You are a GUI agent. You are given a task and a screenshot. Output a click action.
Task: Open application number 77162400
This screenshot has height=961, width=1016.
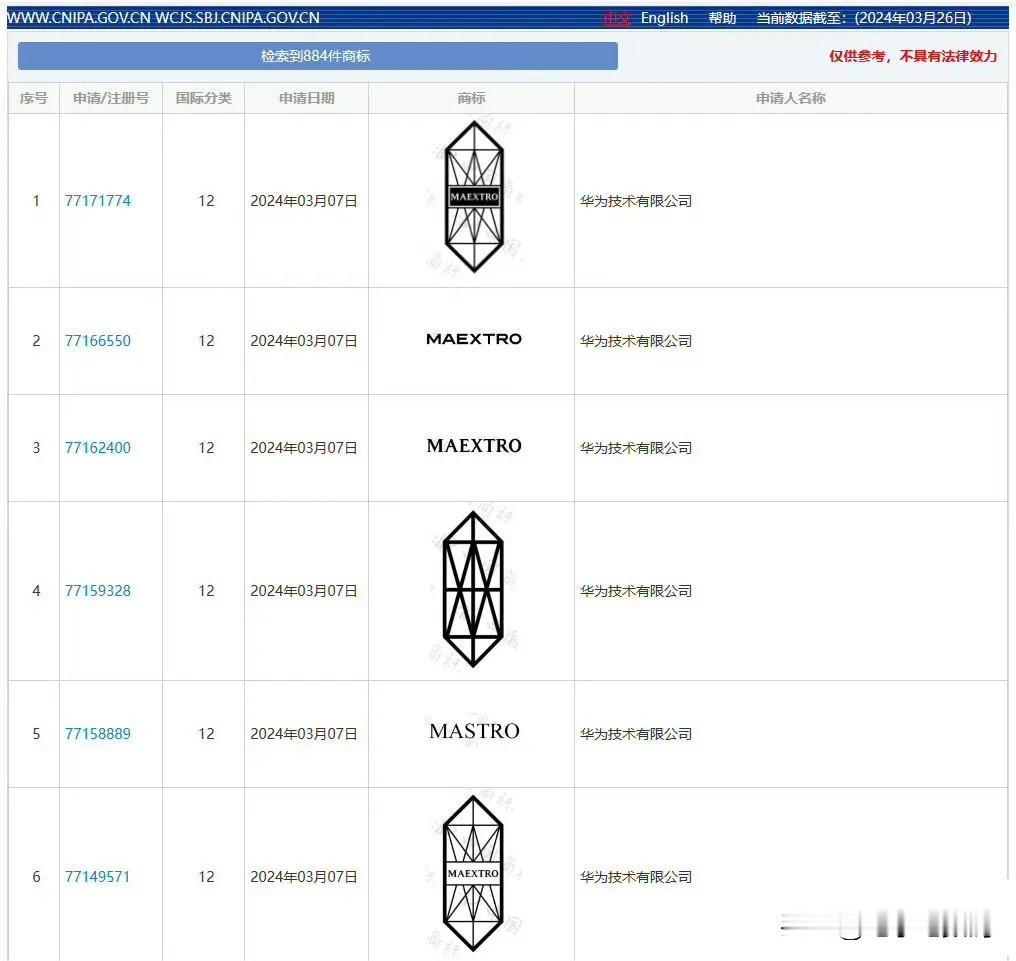click(98, 448)
